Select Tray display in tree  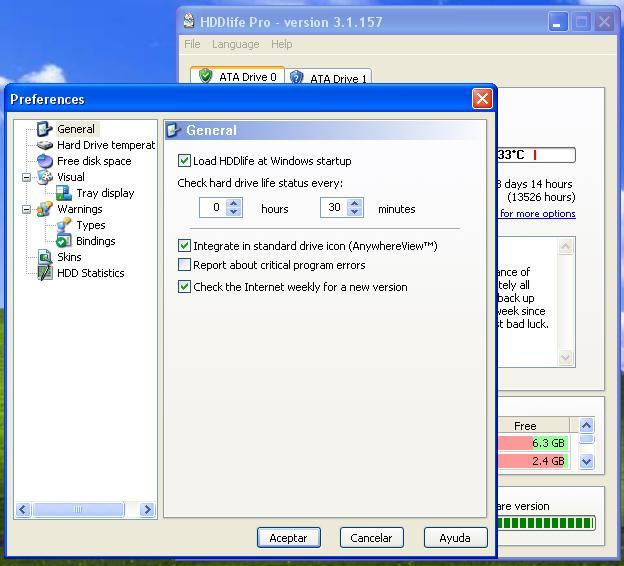(105, 193)
